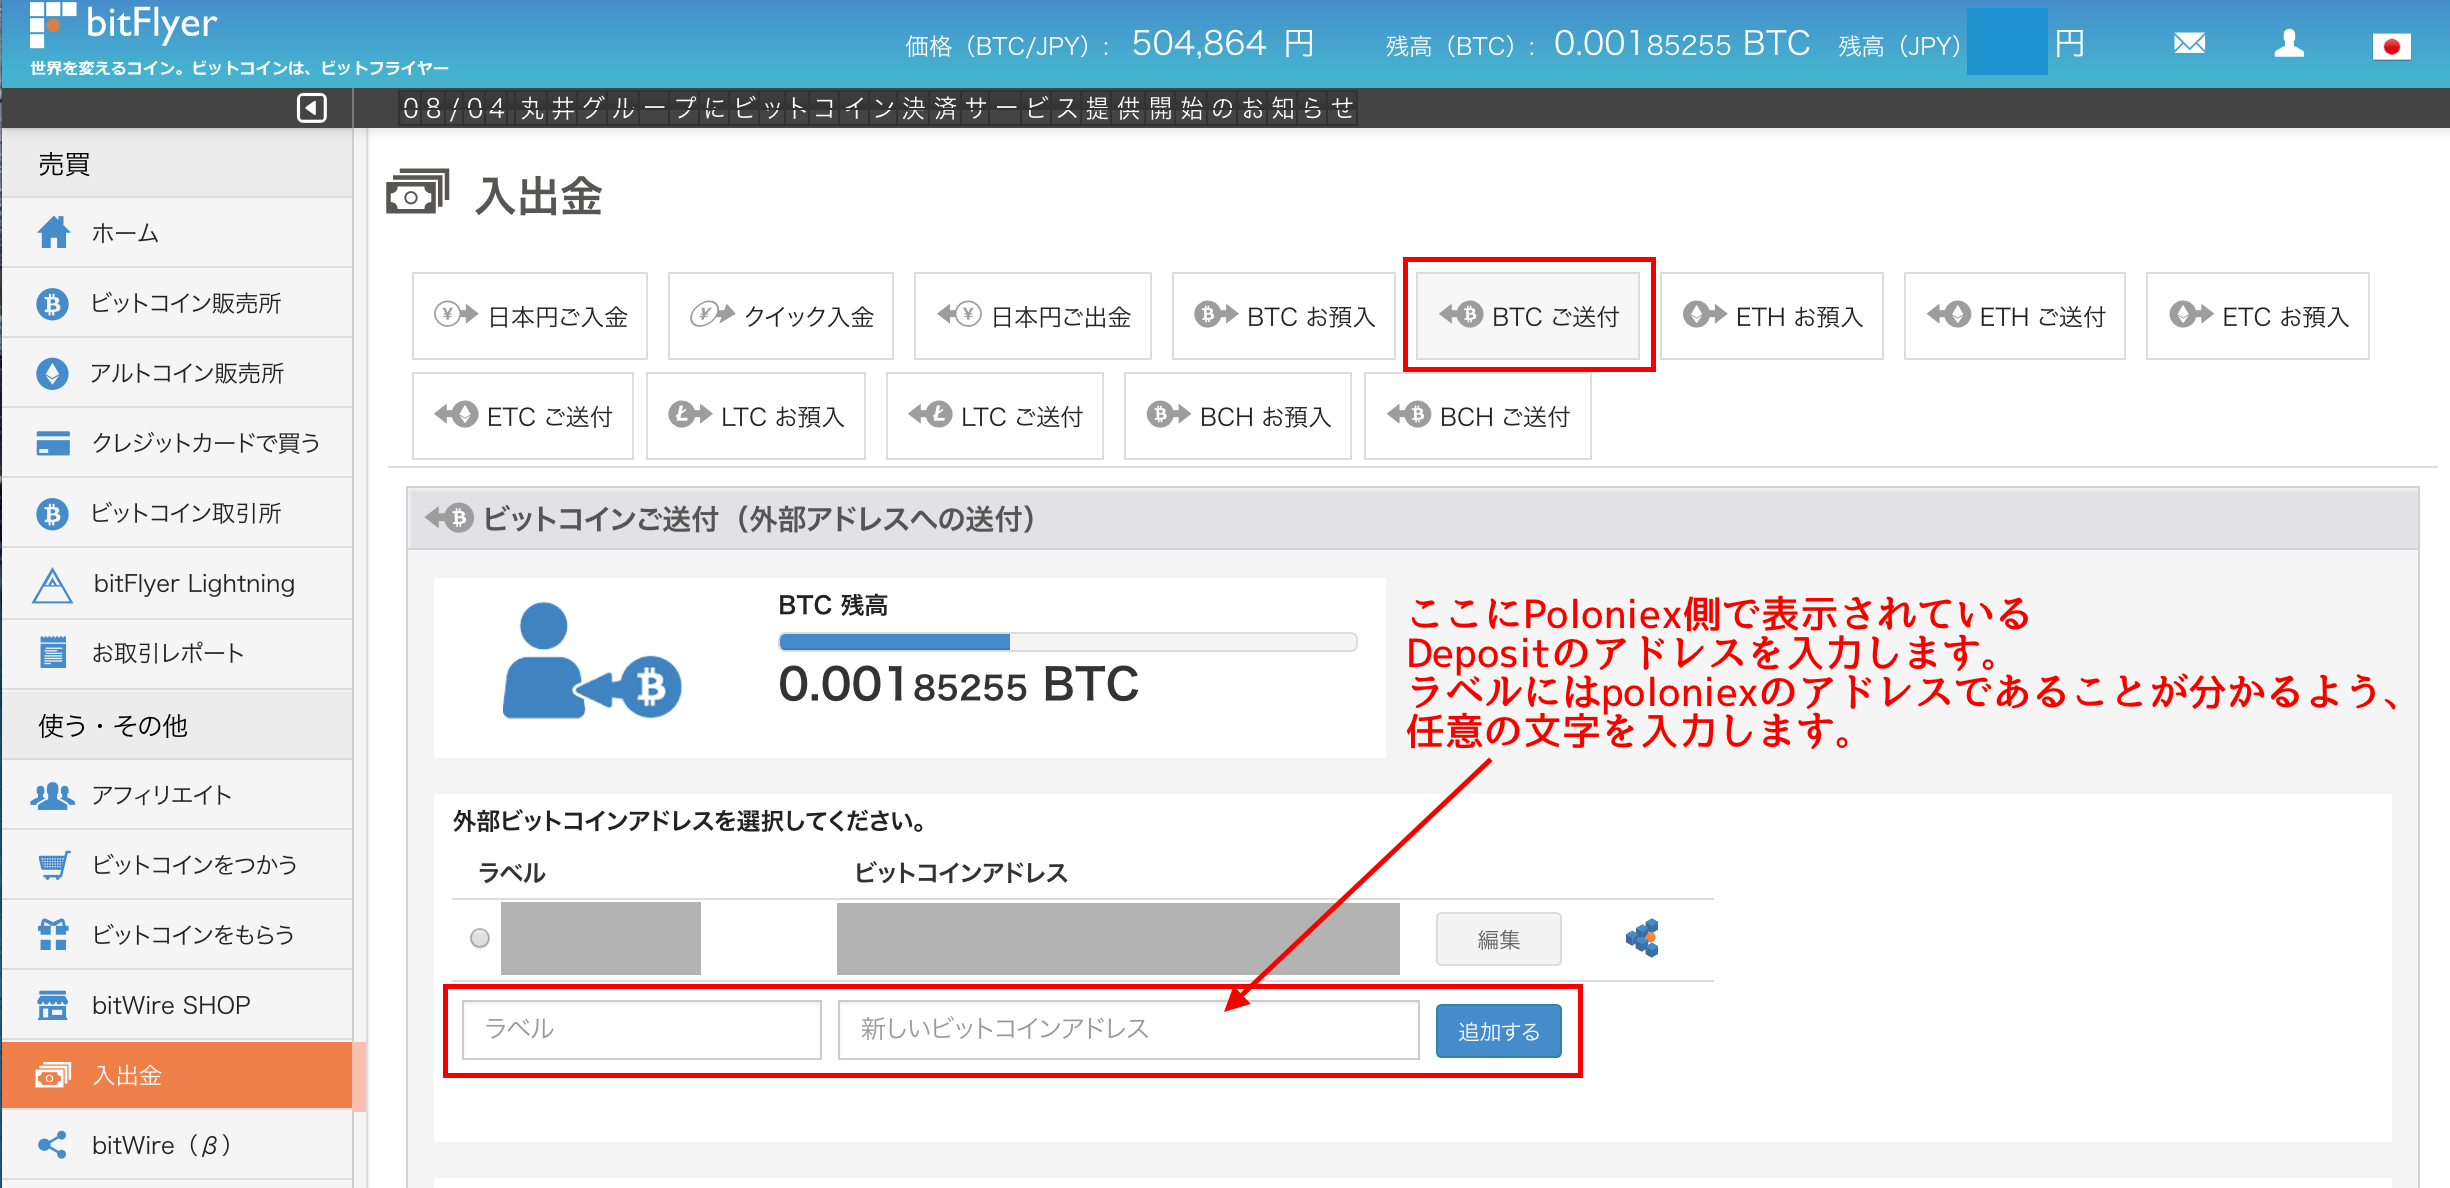This screenshot has height=1188, width=2450.
Task: Click the user-sending-bitcoin illustration
Action: [591, 661]
